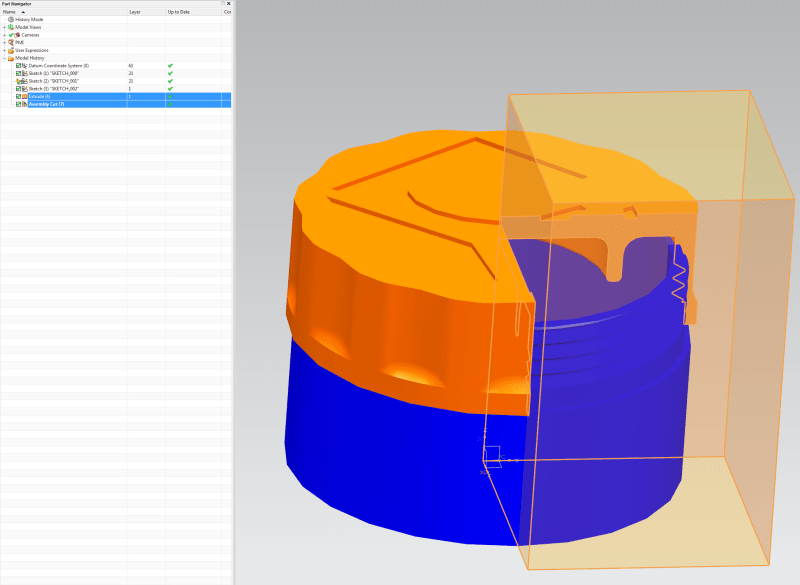Click the Up to Date checkmark for SKETCH_000

click(170, 73)
